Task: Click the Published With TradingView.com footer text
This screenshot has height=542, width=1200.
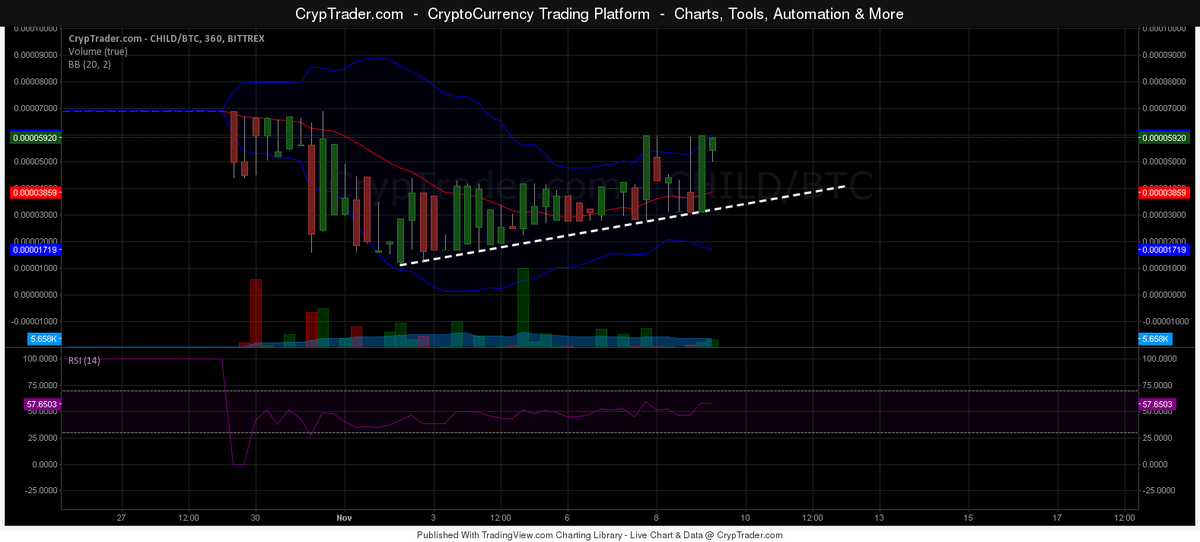Action: (599, 535)
